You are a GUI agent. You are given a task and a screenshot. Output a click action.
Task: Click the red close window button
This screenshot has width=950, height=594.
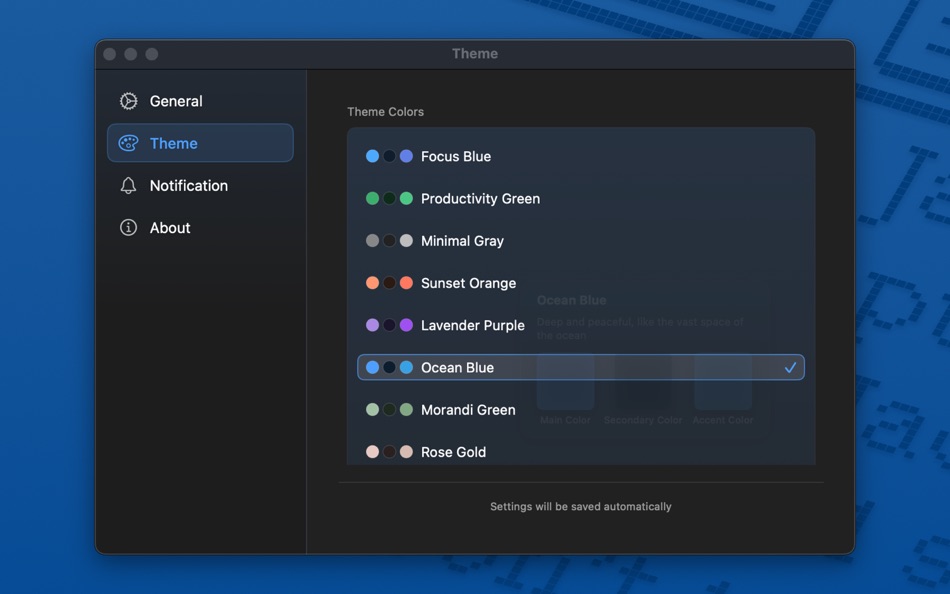[110, 54]
